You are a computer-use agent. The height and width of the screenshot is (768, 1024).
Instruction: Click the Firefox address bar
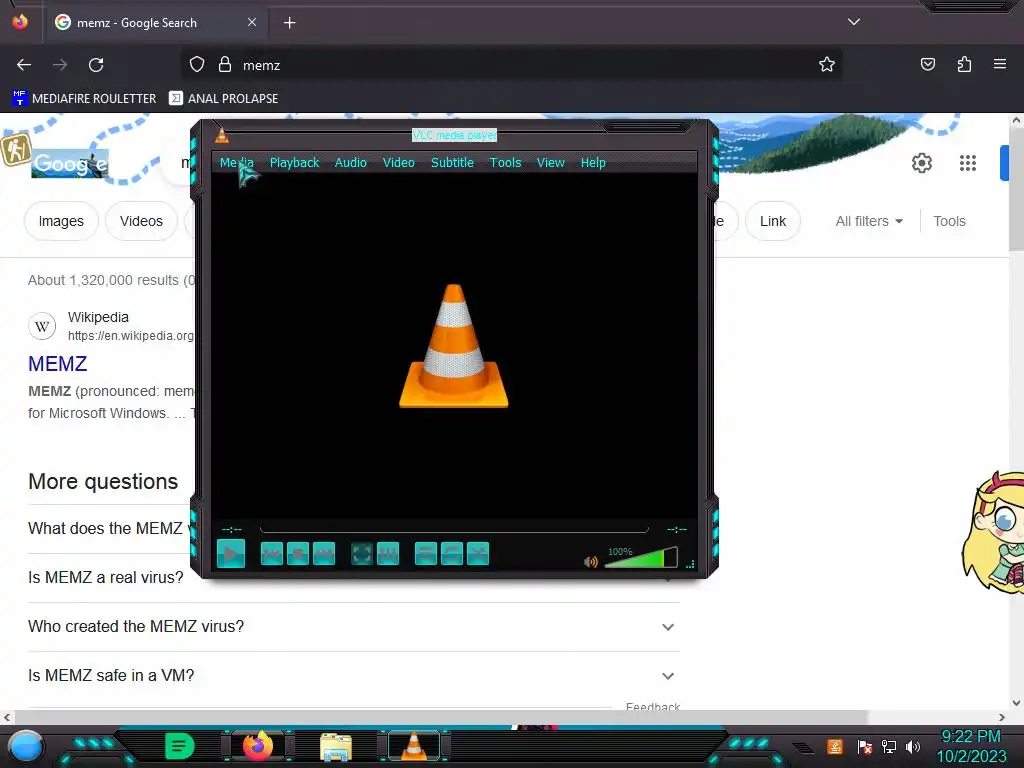513,65
